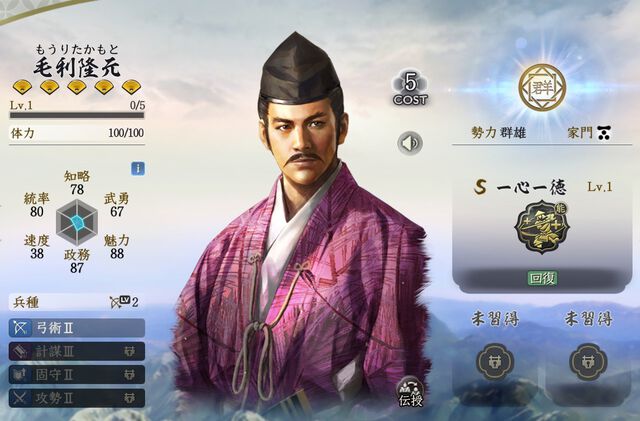The width and height of the screenshot is (640, 421).
Task: Unlock the 攻勢Ⅱ trait lock
Action: [x=129, y=398]
